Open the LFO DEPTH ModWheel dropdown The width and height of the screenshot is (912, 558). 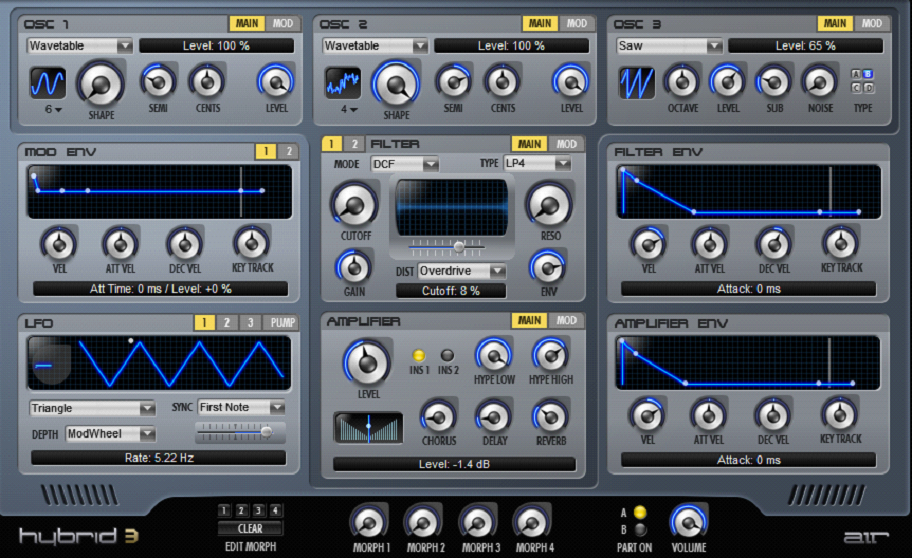(x=110, y=434)
